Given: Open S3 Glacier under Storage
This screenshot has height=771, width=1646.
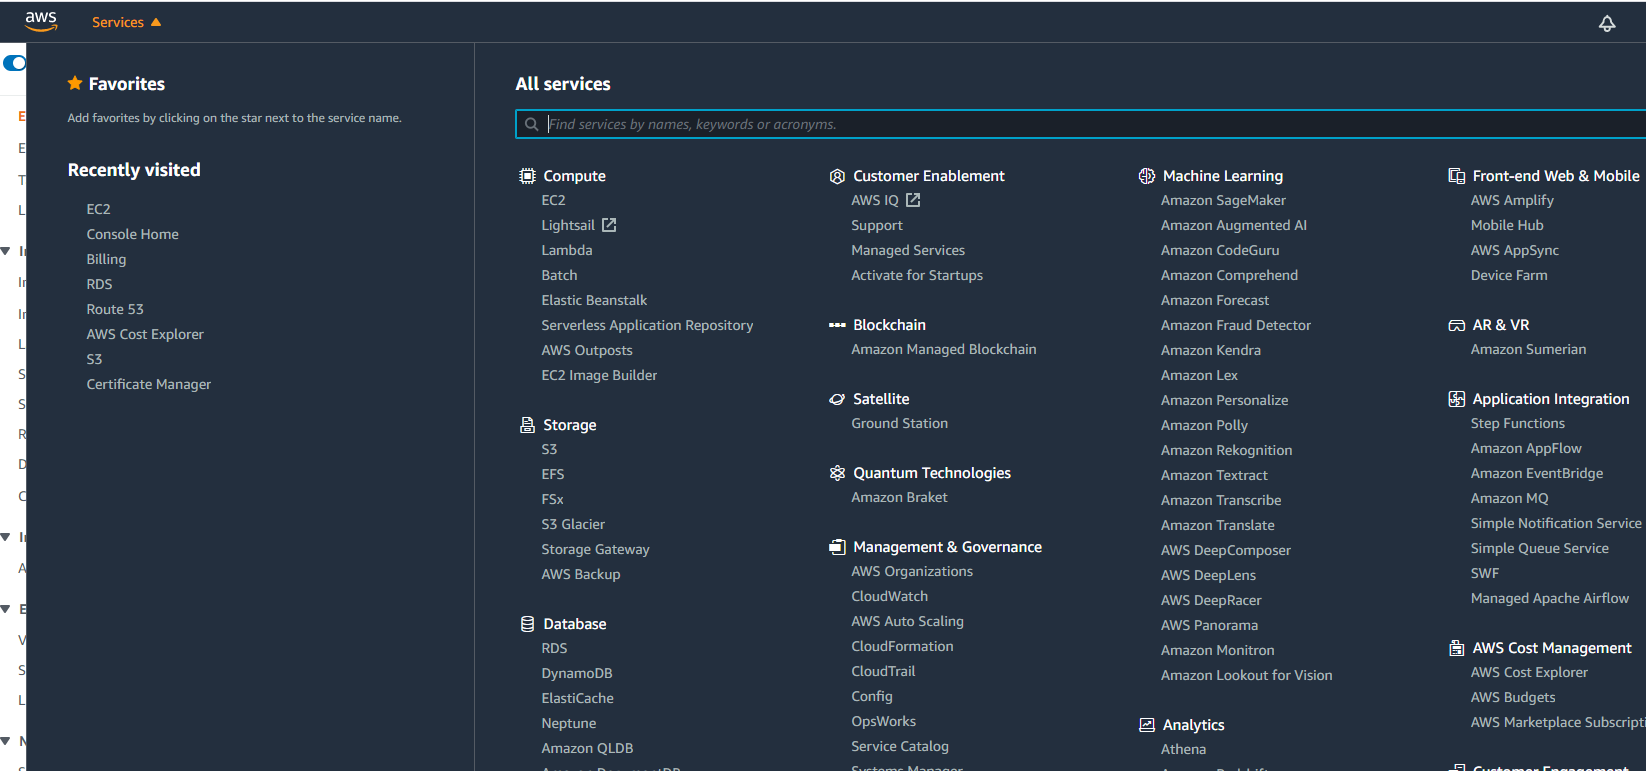Looking at the screenshot, I should (573, 524).
